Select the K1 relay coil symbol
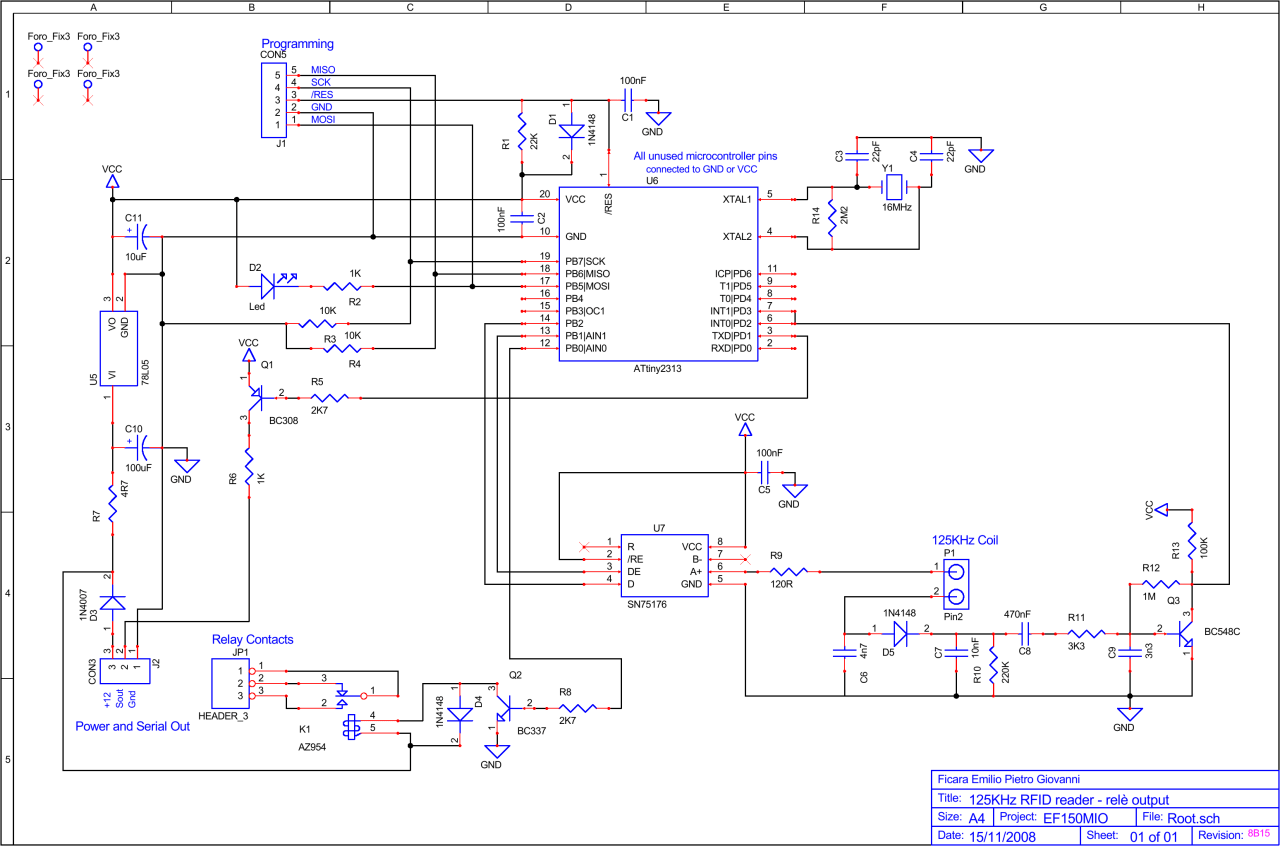Screen dimensions: 1280x846 [x=351, y=728]
